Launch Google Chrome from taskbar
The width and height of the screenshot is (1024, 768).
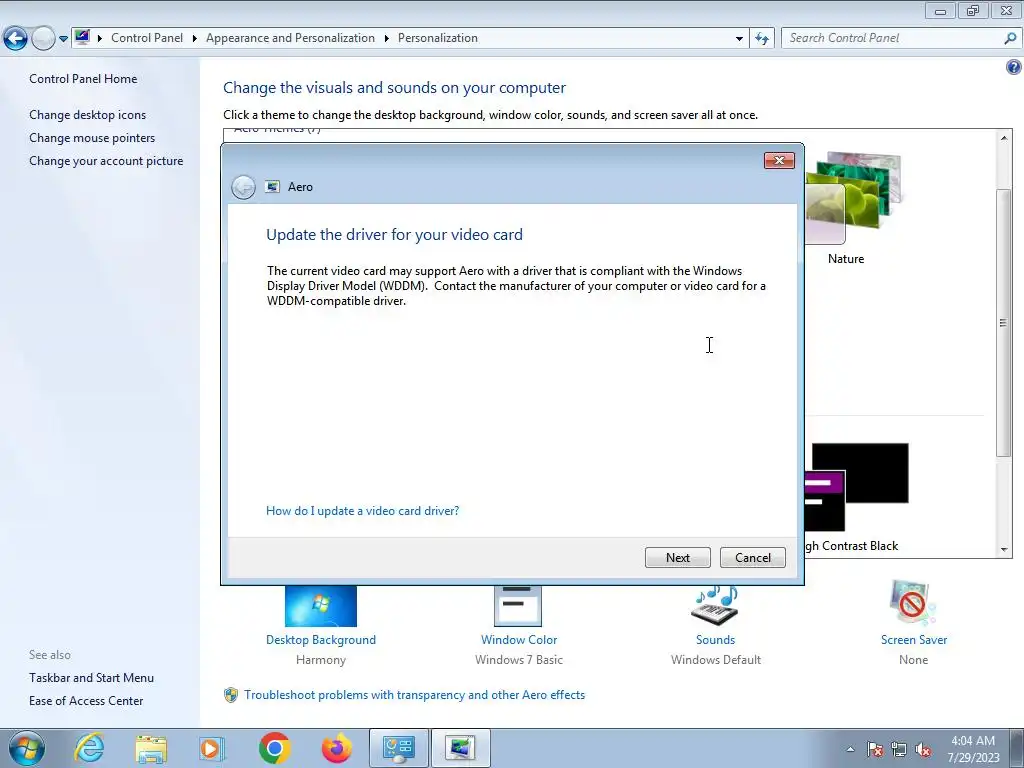(274, 748)
